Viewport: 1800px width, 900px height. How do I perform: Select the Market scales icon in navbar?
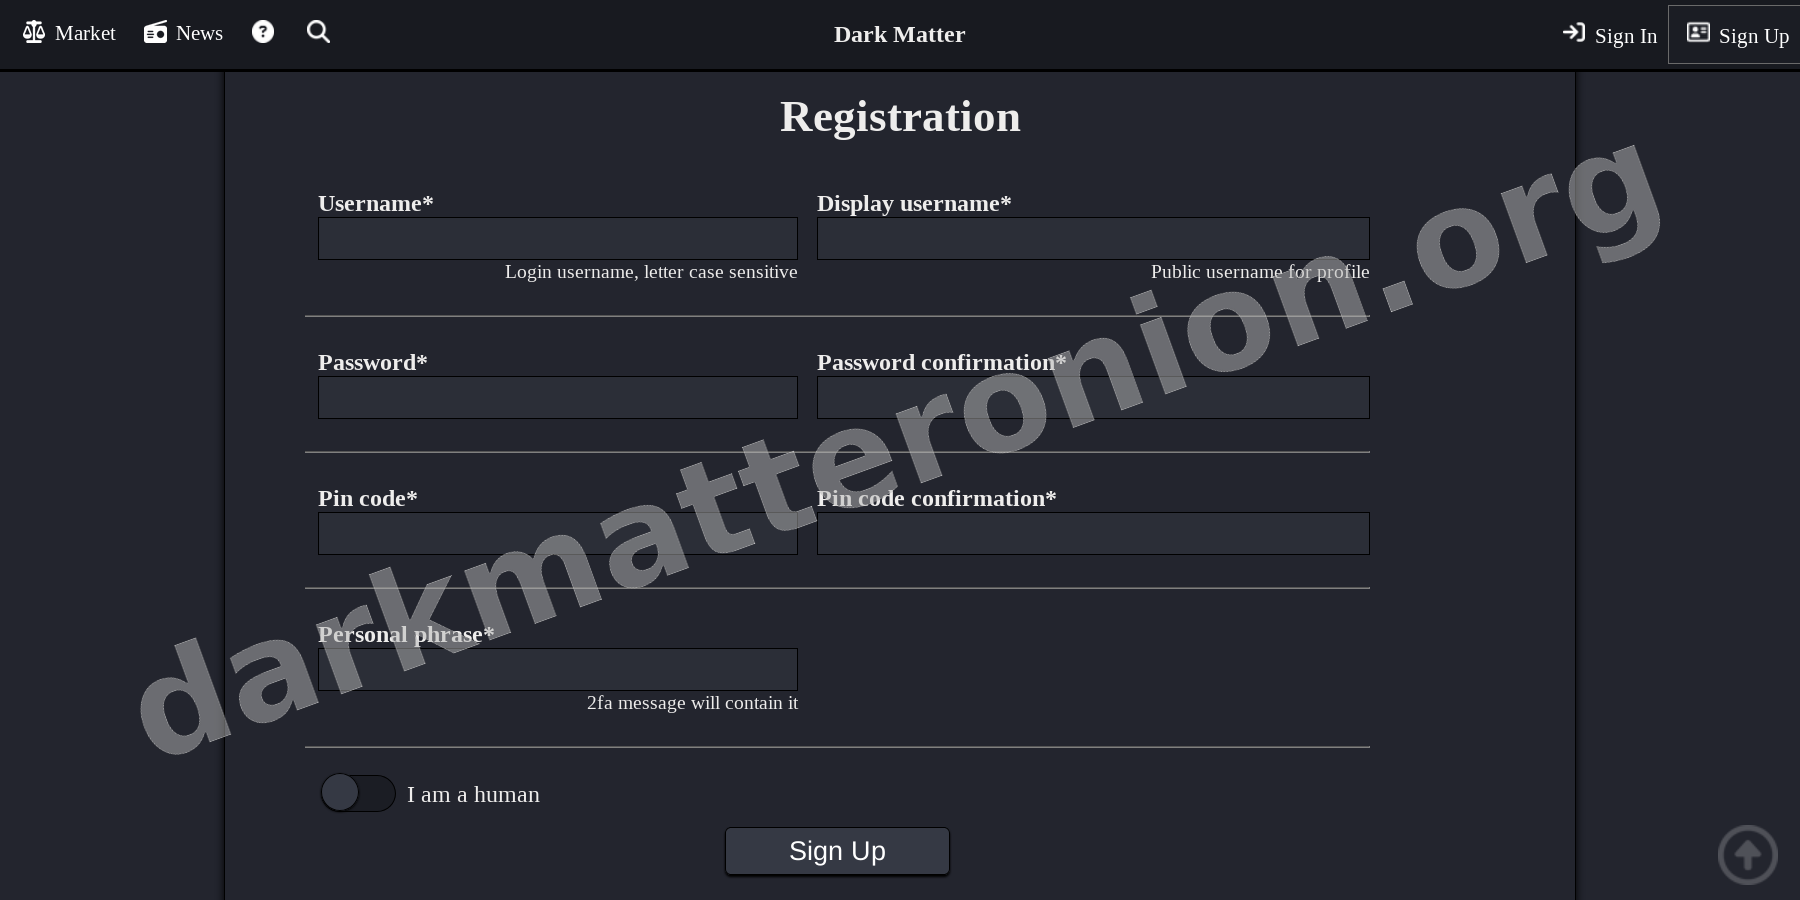[33, 31]
